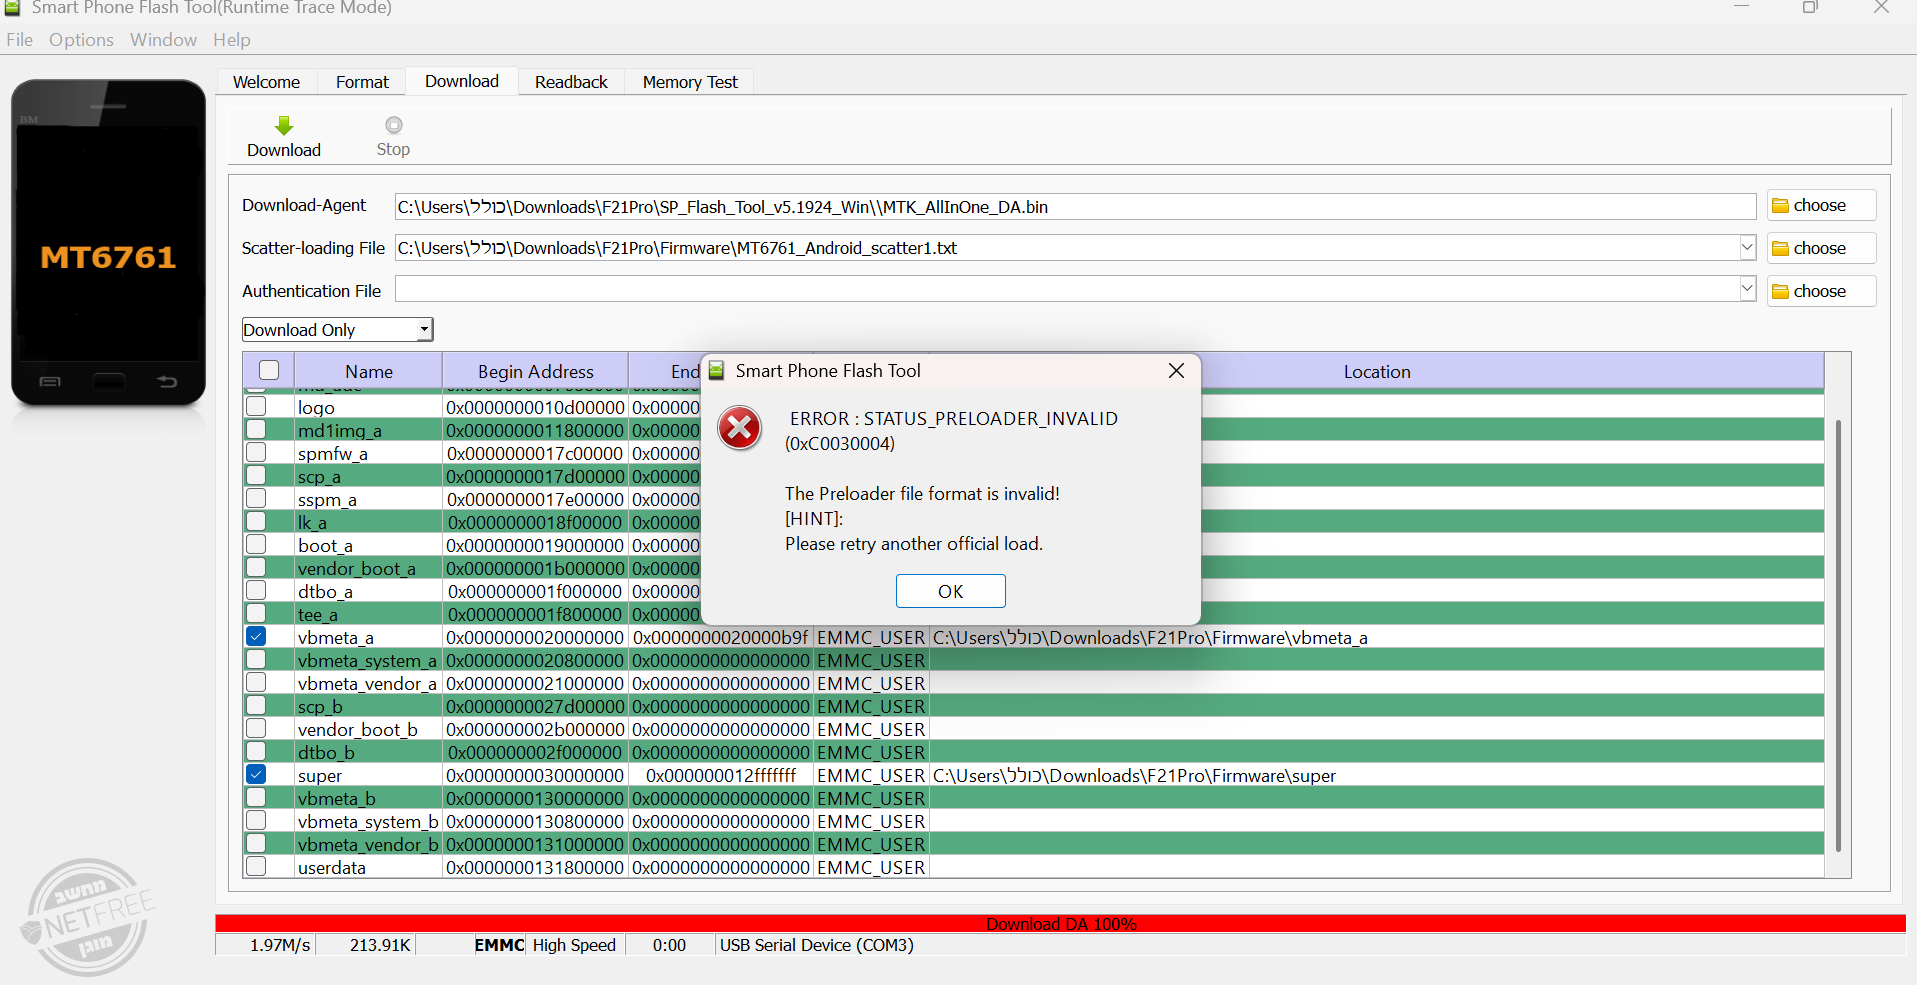Click folder icon to choose Authentication File
This screenshot has height=985, width=1917.
pos(1780,292)
